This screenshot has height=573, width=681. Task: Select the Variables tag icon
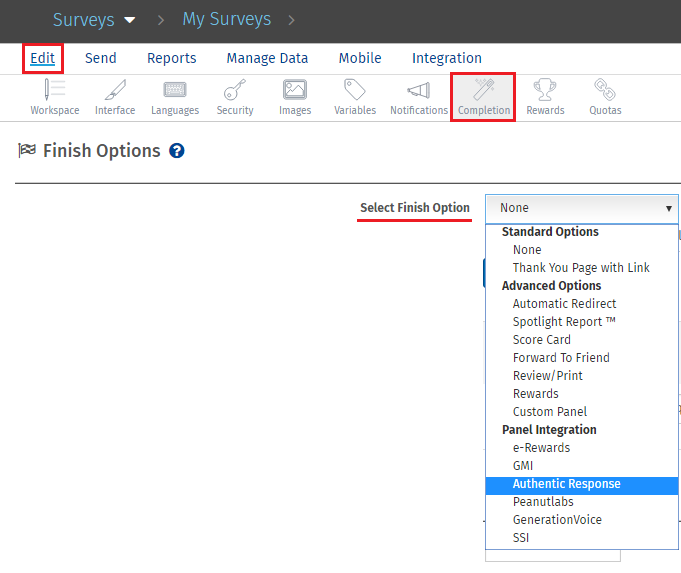tap(355, 91)
